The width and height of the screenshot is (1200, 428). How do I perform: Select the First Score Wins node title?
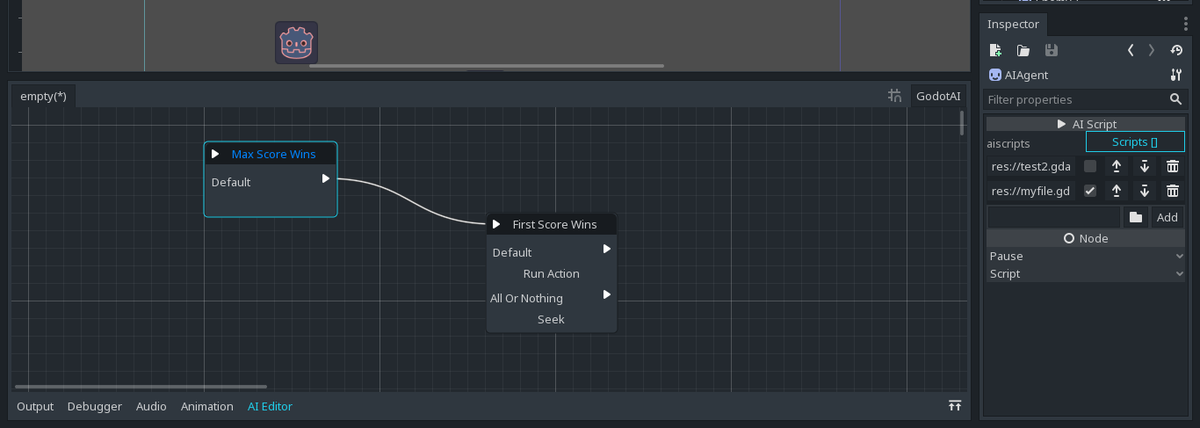554,224
